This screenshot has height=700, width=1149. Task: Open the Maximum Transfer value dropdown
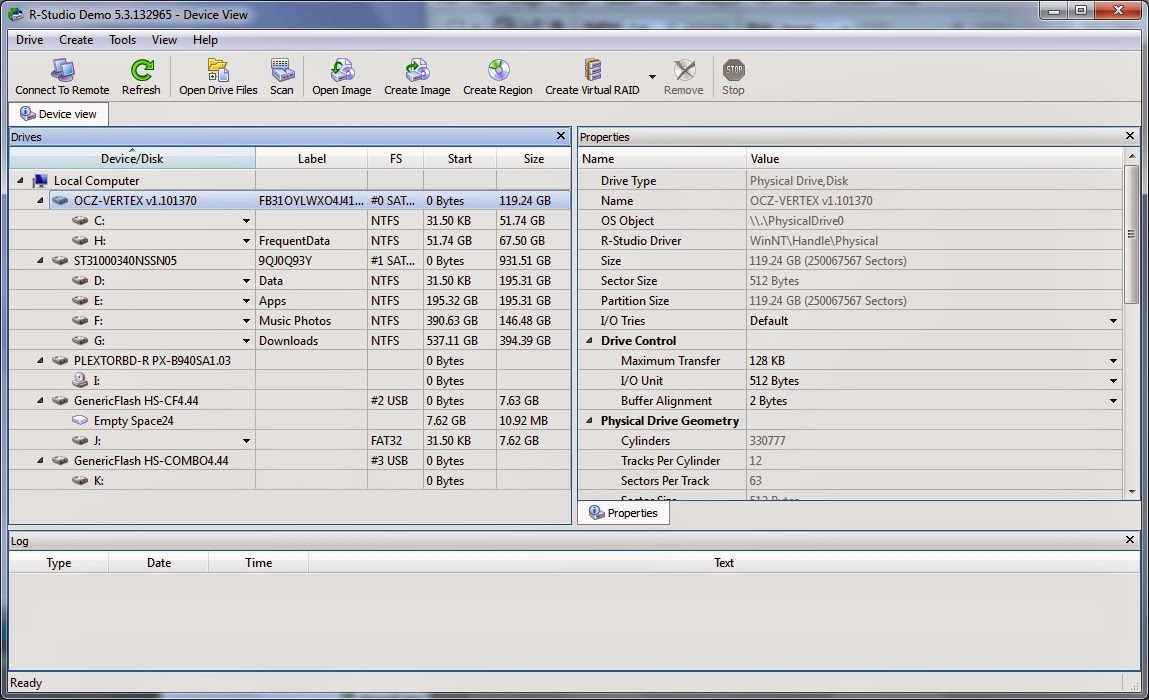pos(1113,361)
